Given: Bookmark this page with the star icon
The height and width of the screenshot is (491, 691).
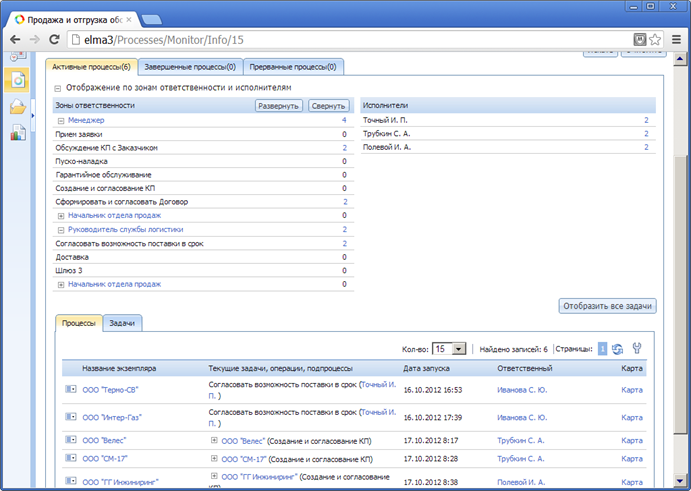Looking at the screenshot, I should point(656,39).
